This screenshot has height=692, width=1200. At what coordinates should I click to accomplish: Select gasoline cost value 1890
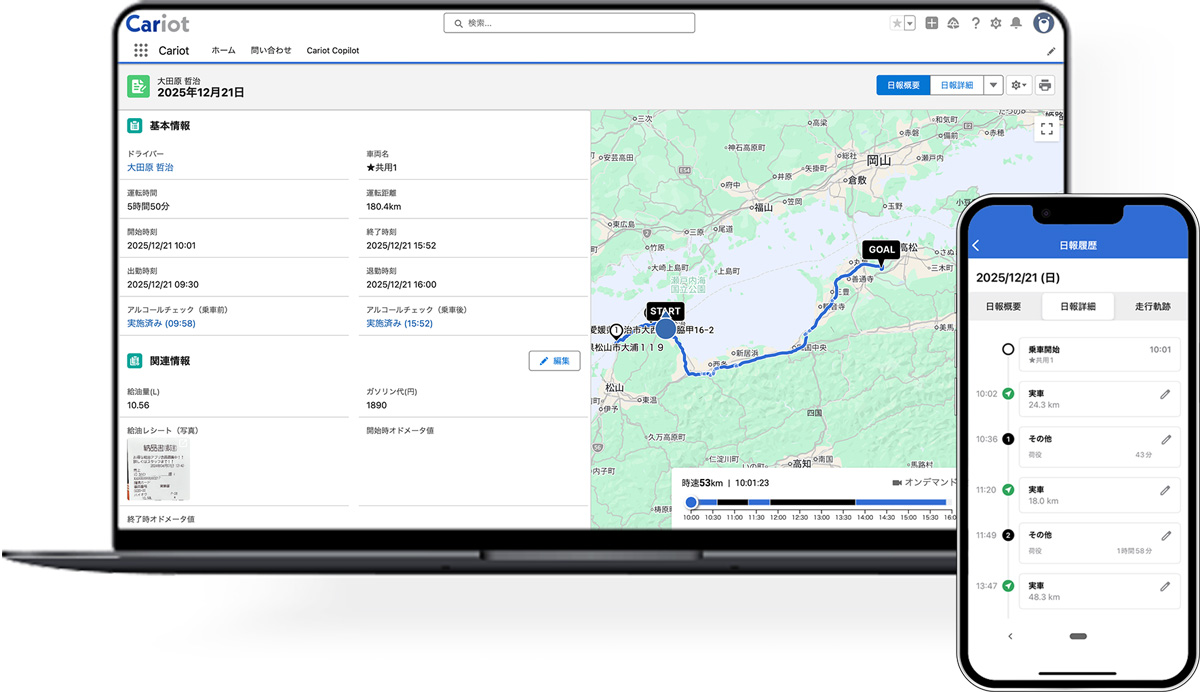pyautogui.click(x=377, y=405)
